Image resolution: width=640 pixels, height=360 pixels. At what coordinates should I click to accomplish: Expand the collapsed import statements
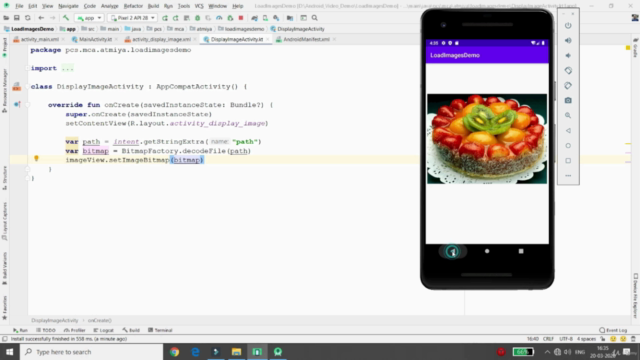click(x=68, y=68)
